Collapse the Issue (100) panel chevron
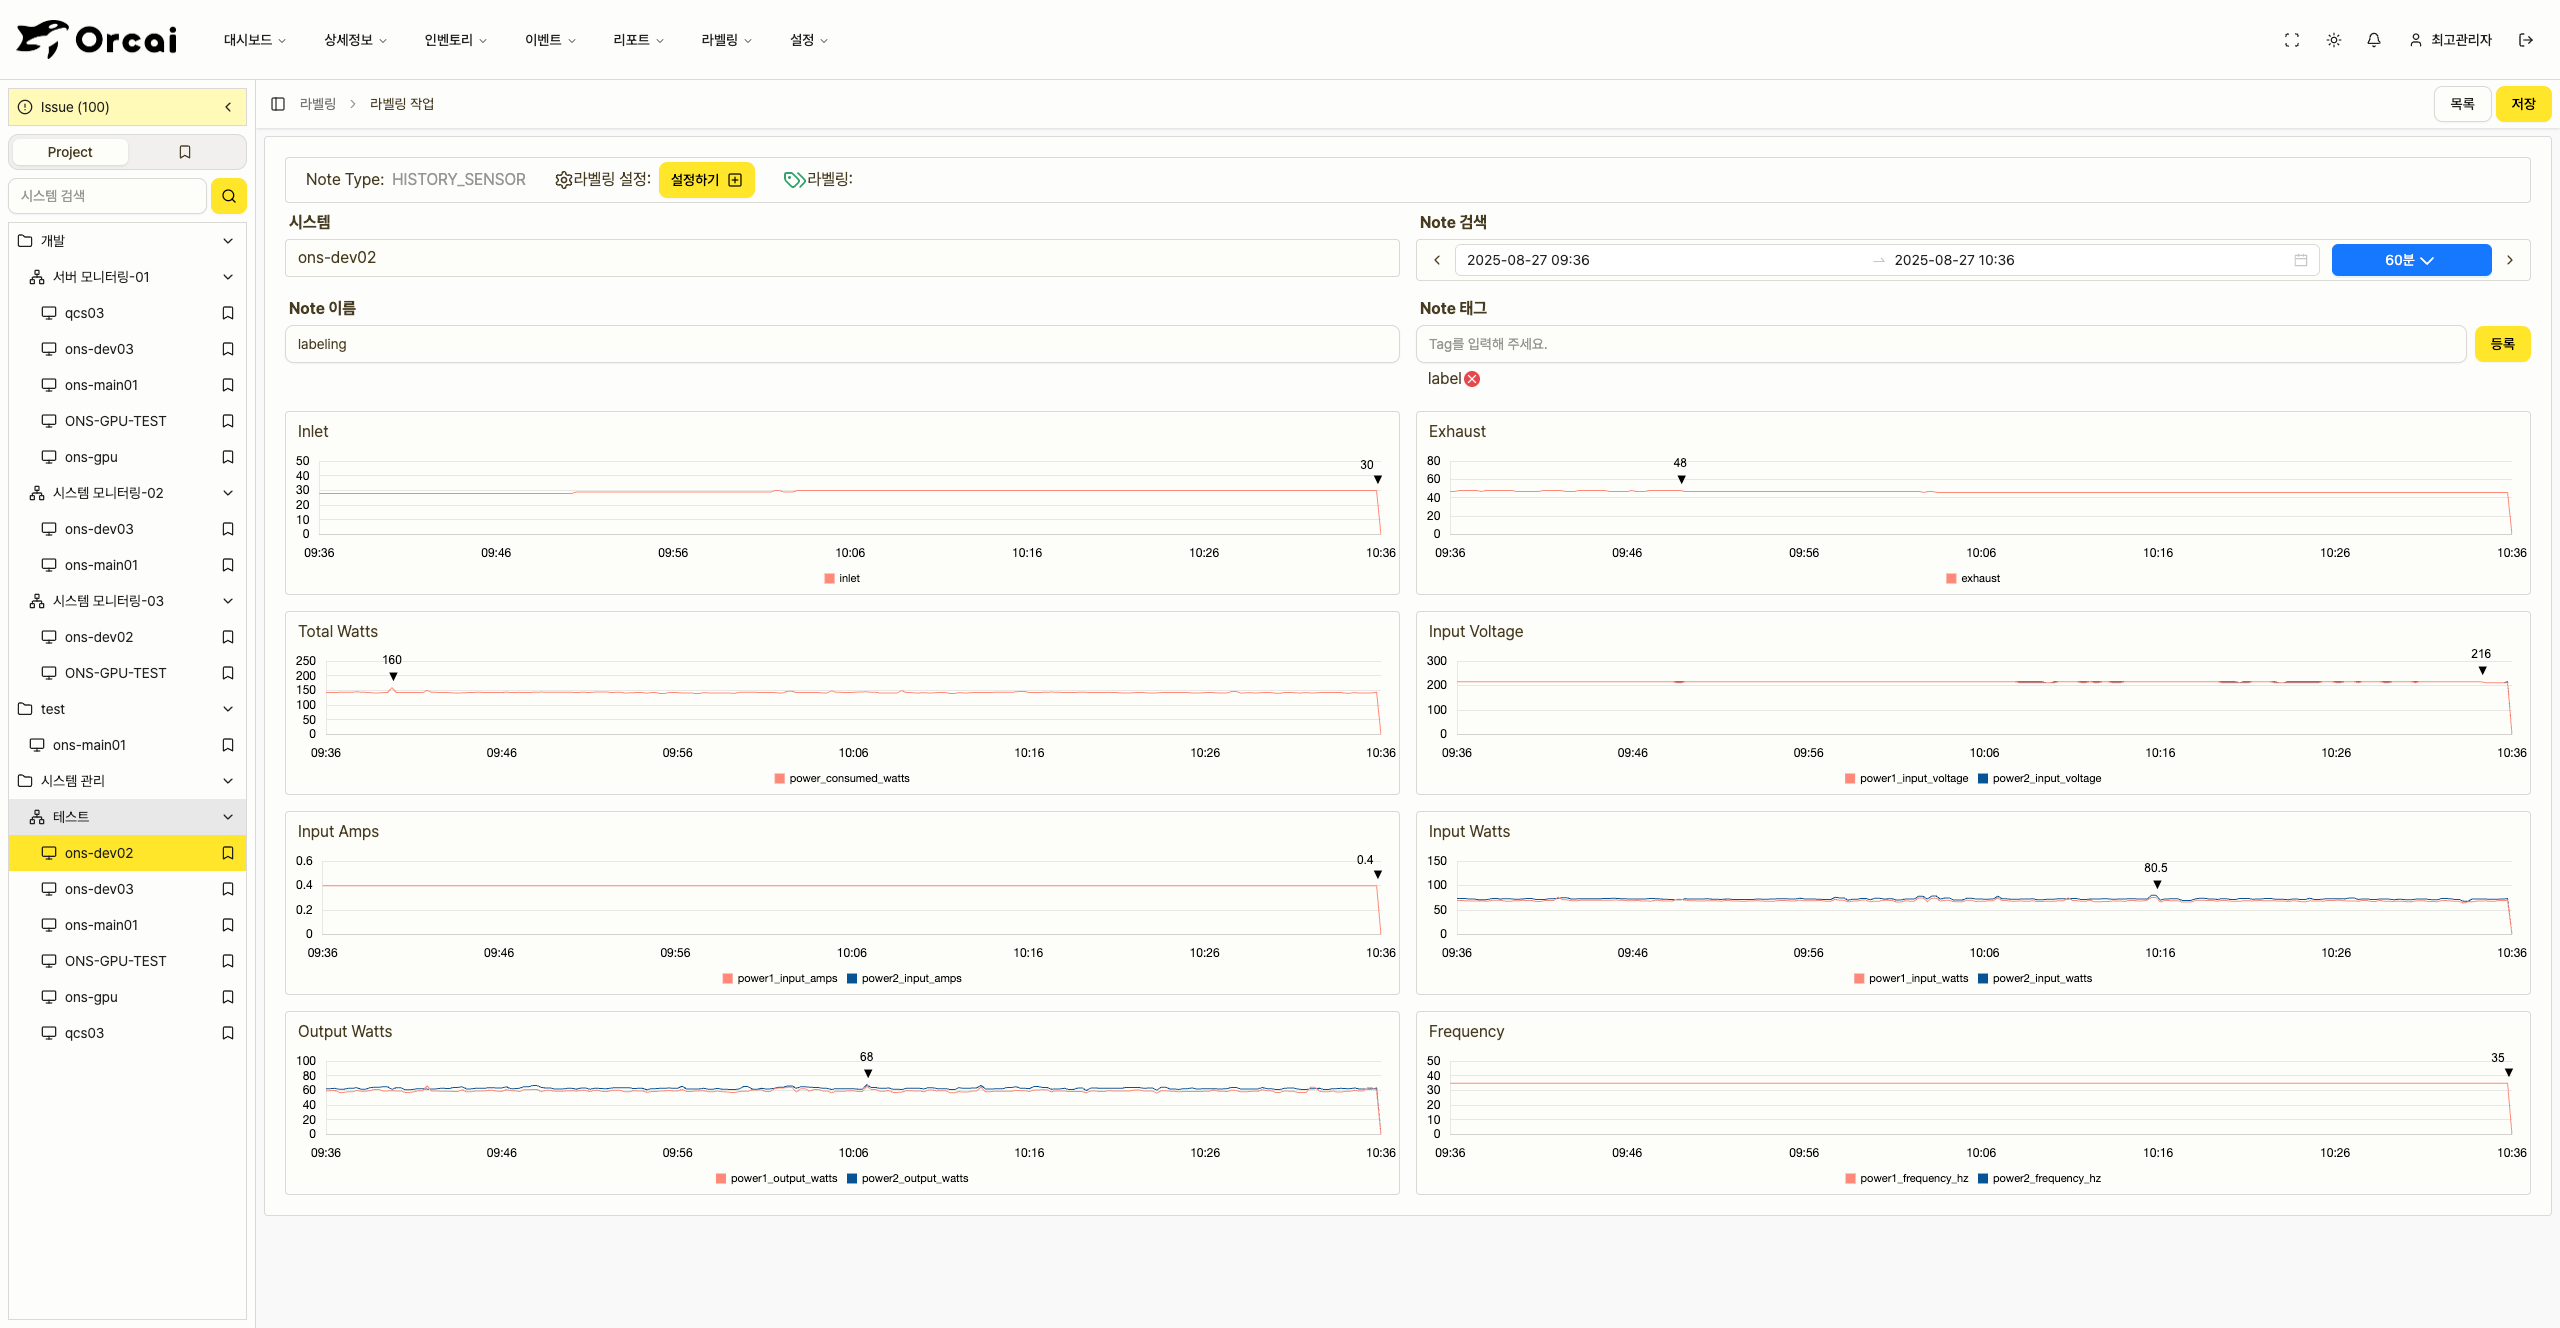The height and width of the screenshot is (1328, 2560). 228,107
